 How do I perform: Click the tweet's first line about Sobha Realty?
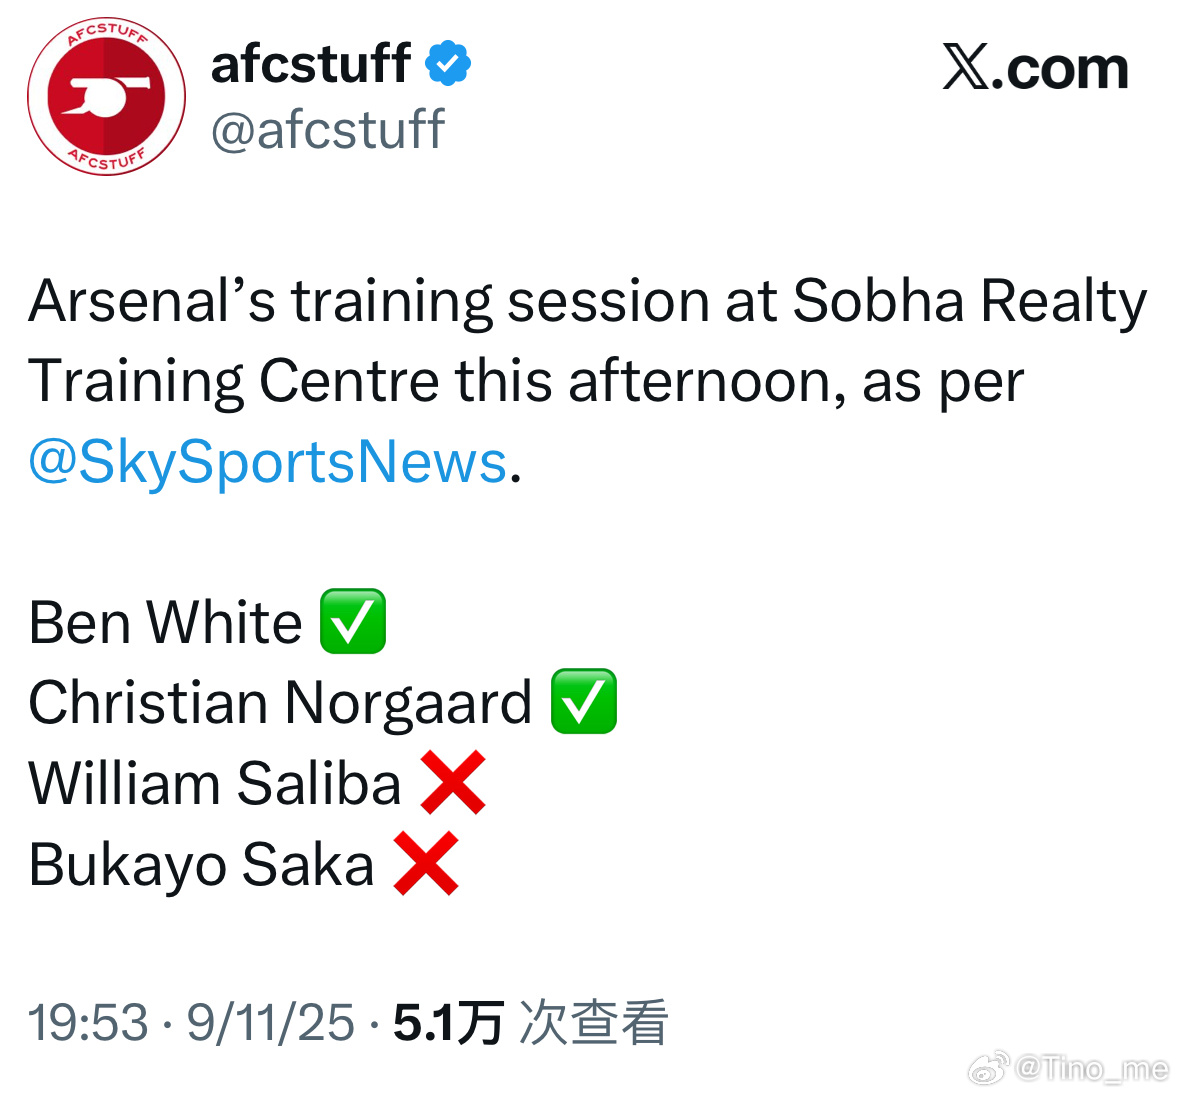coord(588,302)
